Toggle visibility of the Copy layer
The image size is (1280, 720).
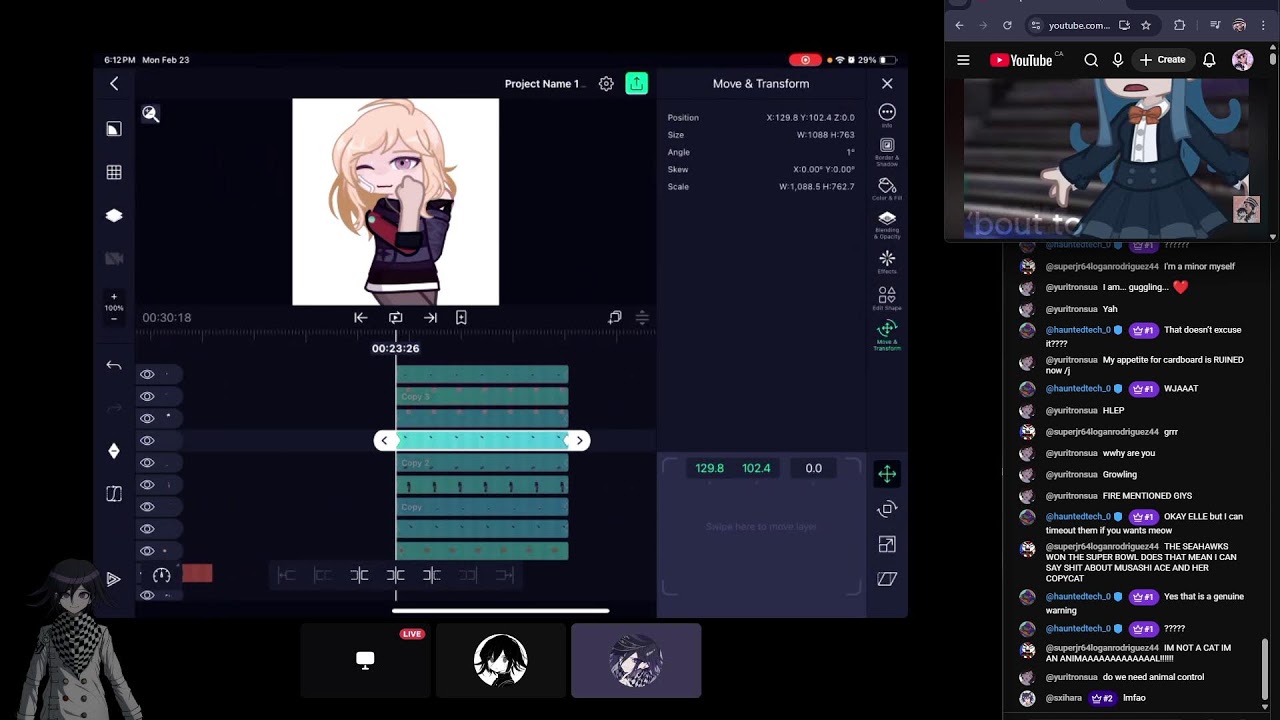[x=147, y=507]
